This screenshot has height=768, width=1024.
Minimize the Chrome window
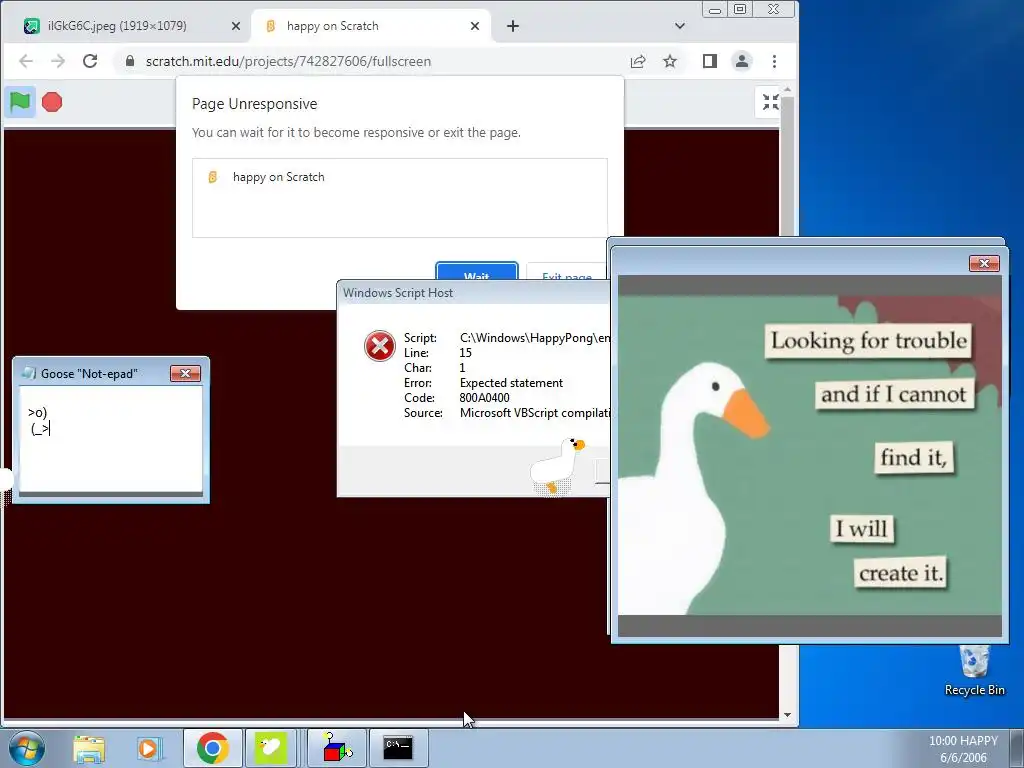click(715, 10)
